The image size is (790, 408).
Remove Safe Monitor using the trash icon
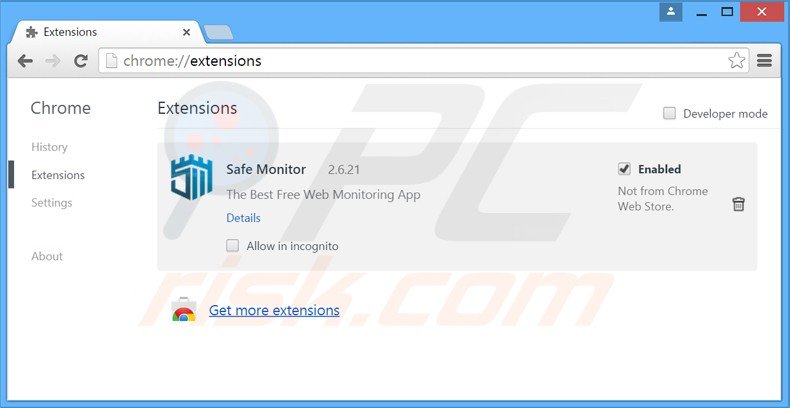pyautogui.click(x=738, y=204)
